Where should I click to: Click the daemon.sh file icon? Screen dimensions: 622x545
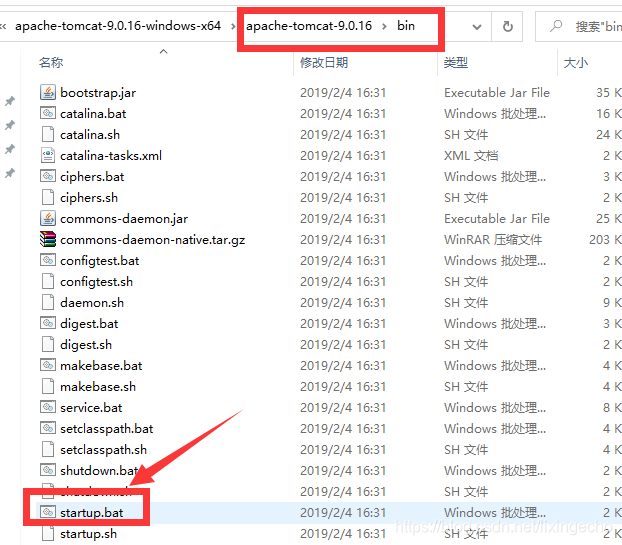[x=48, y=303]
